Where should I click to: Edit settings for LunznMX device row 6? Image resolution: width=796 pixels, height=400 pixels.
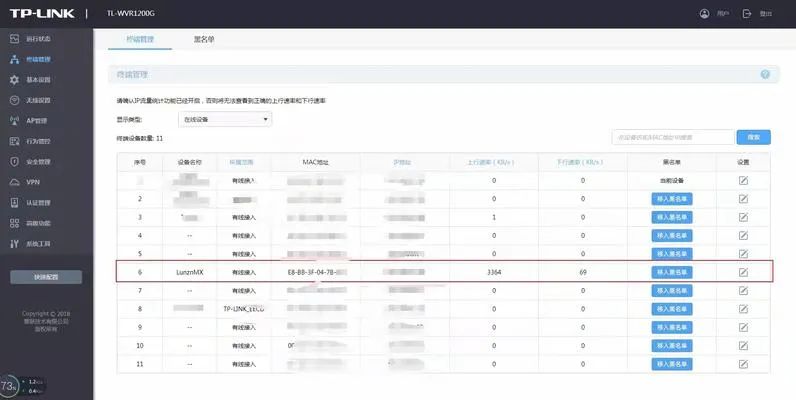pyautogui.click(x=743, y=273)
